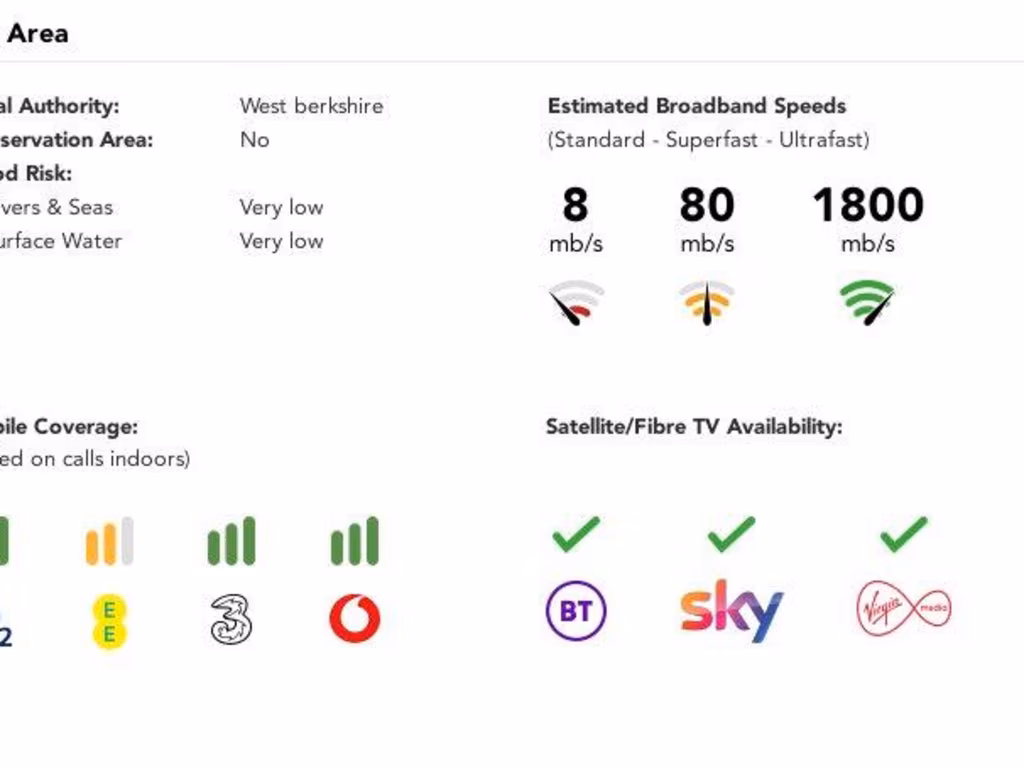Click the Virgin Media logo

[x=904, y=609]
